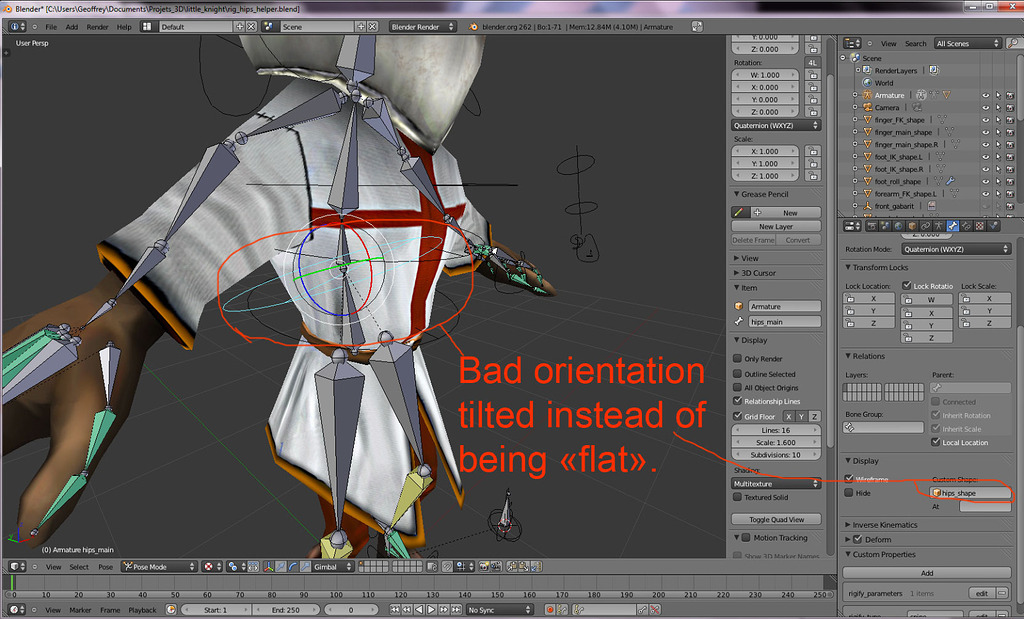Click the paste pose icon in 3D header

(x=524, y=566)
